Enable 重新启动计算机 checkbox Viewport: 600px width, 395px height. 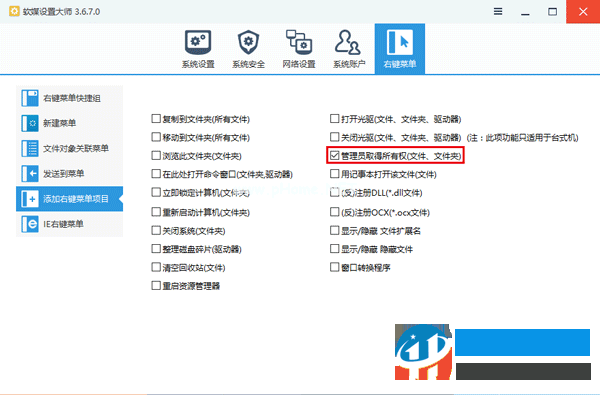click(x=156, y=212)
